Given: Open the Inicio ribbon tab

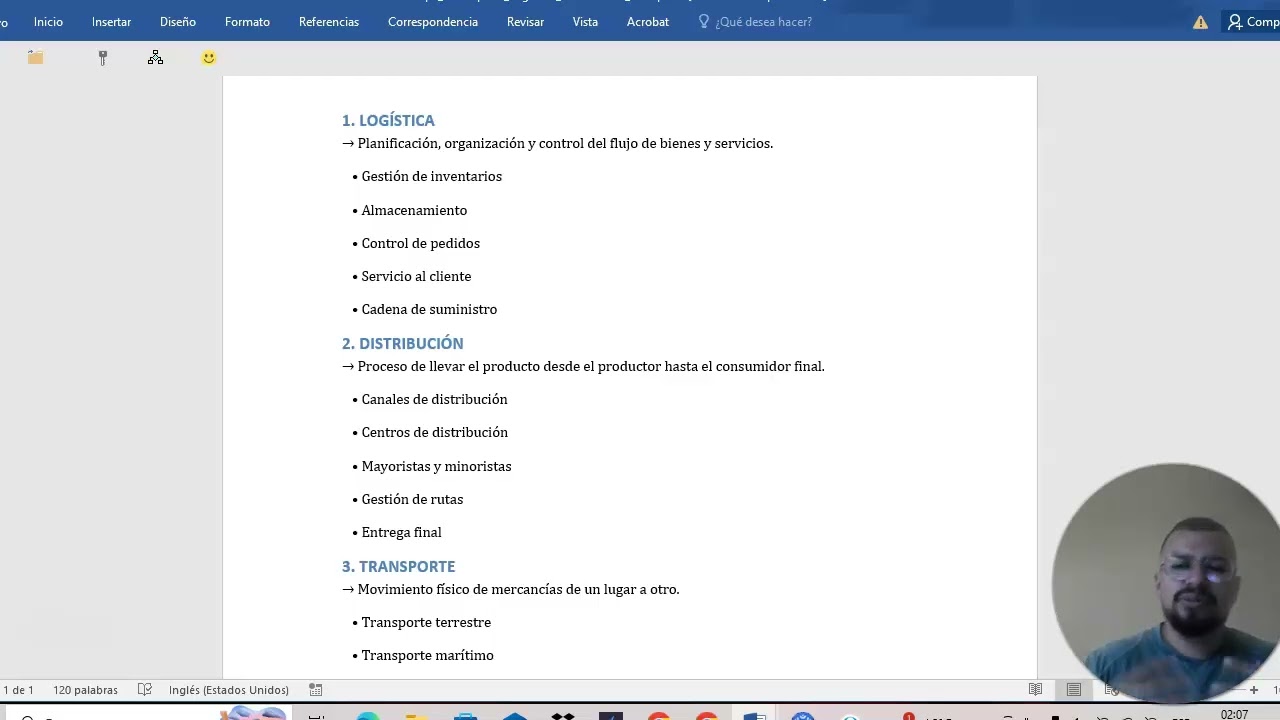Looking at the screenshot, I should pos(48,22).
